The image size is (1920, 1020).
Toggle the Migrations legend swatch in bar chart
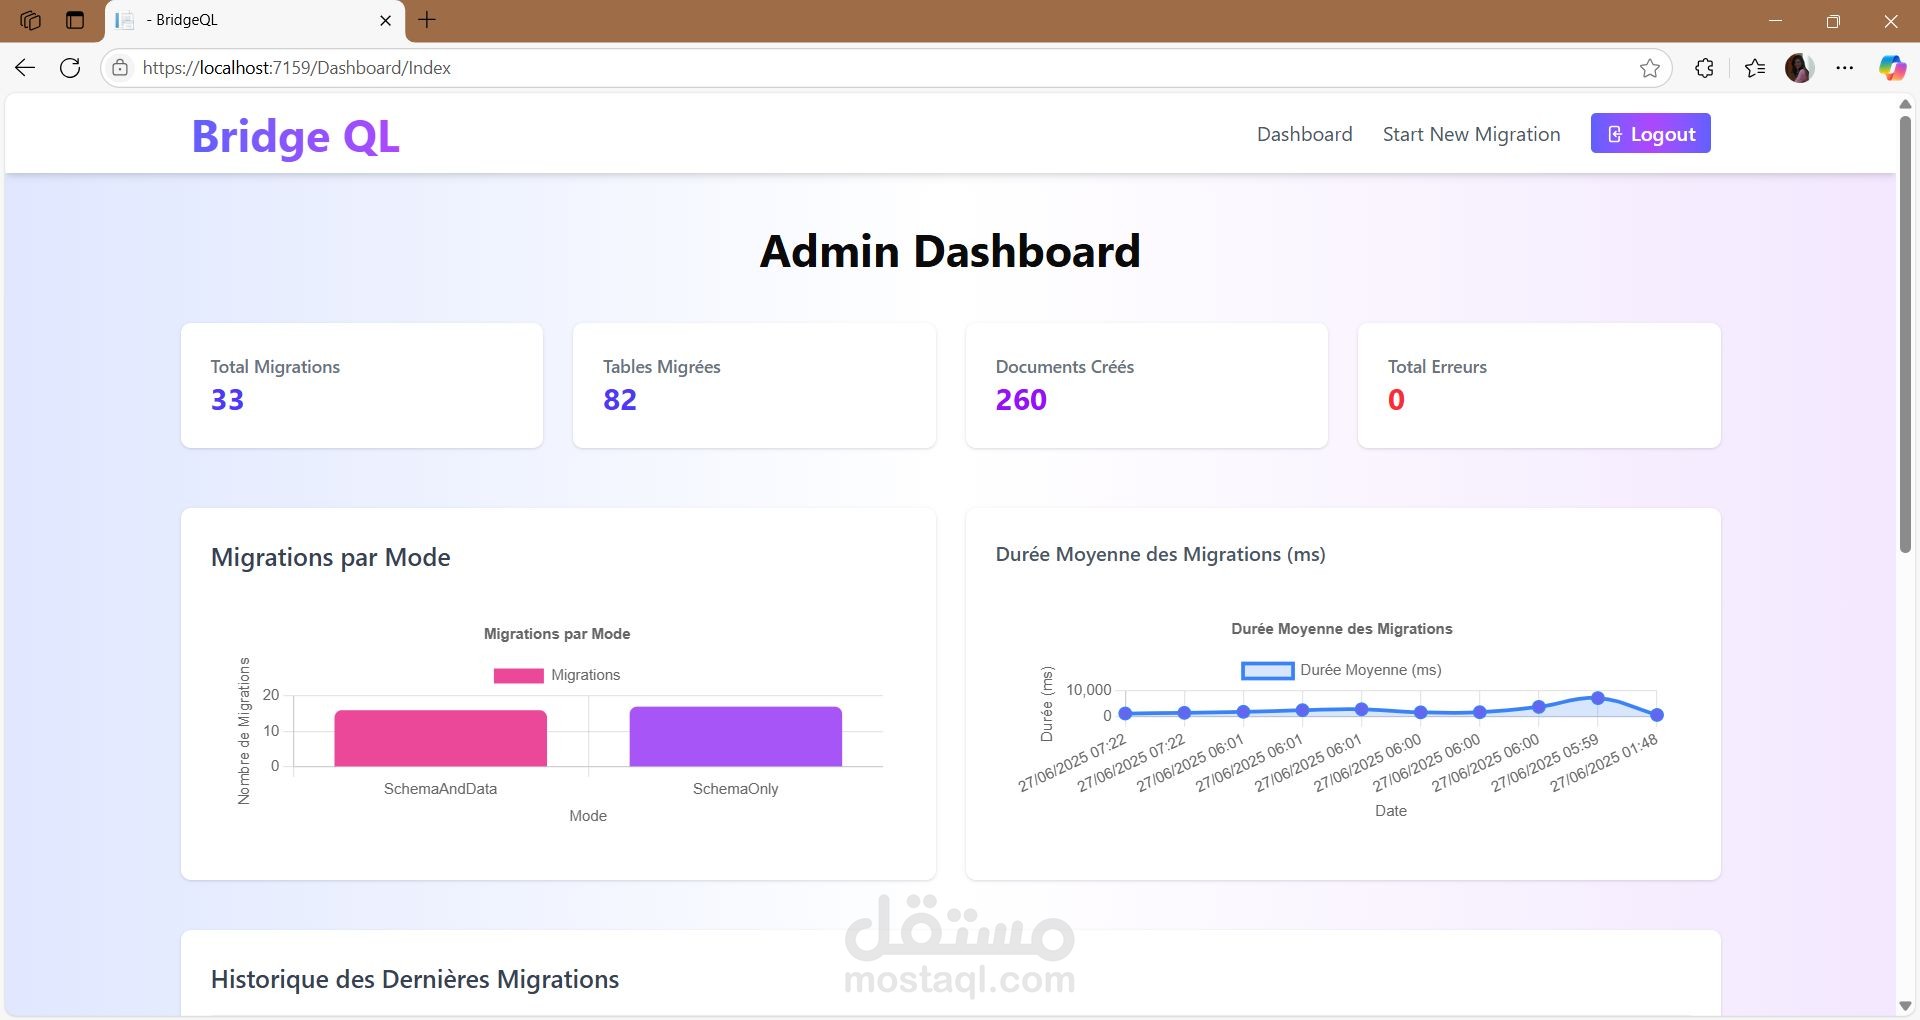(518, 675)
